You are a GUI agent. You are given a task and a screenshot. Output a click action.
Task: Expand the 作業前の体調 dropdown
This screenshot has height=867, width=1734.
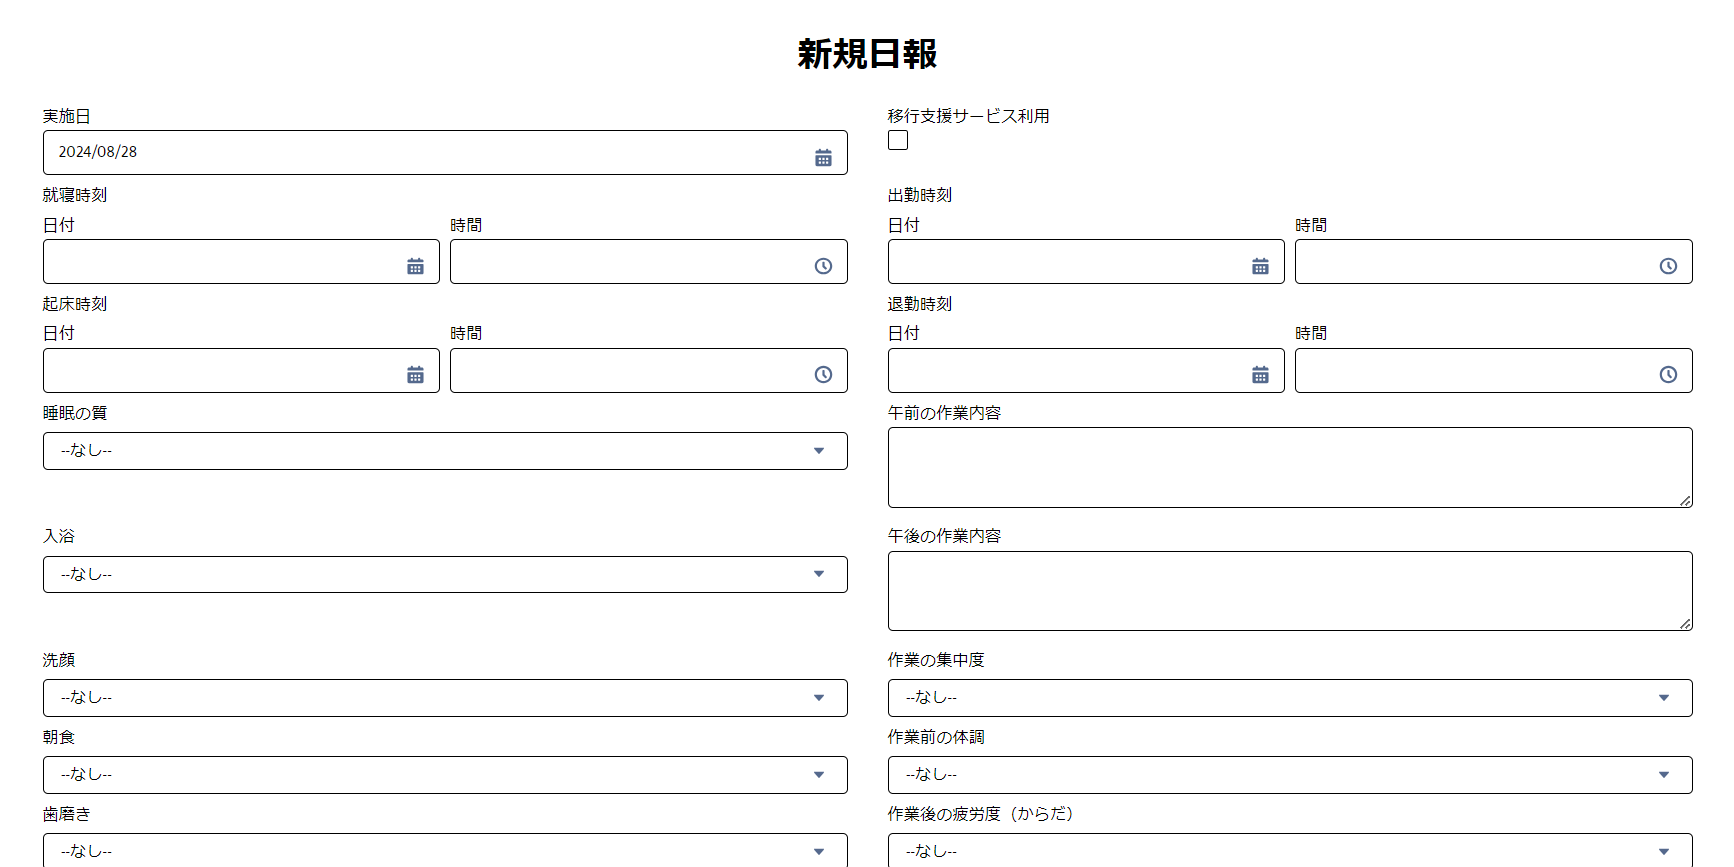click(1290, 775)
